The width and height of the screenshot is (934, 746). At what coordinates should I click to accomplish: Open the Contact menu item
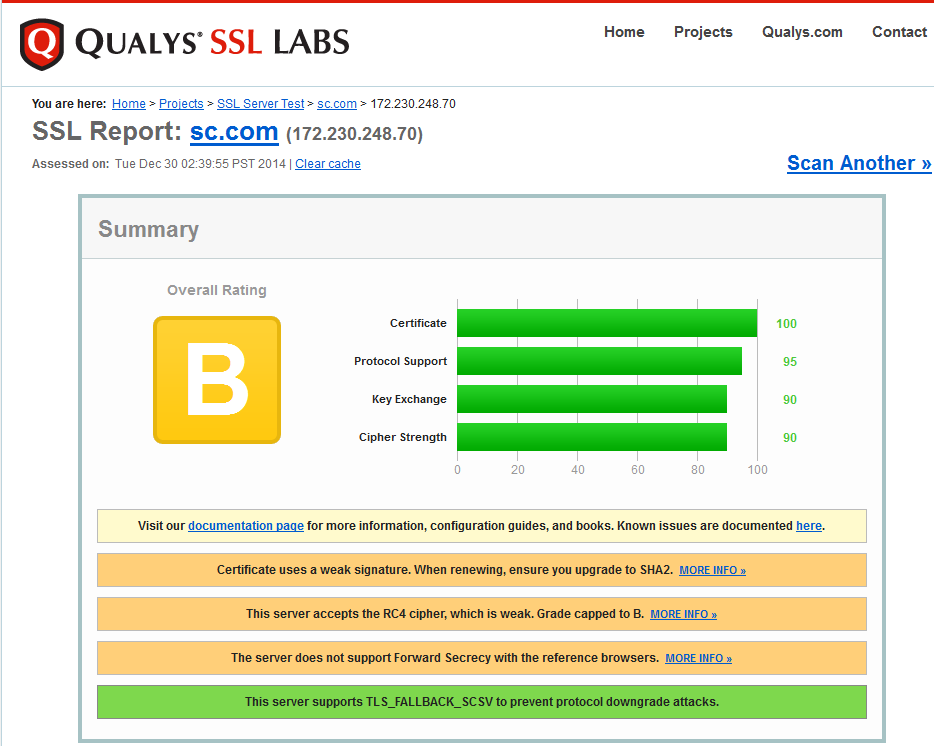click(x=899, y=32)
